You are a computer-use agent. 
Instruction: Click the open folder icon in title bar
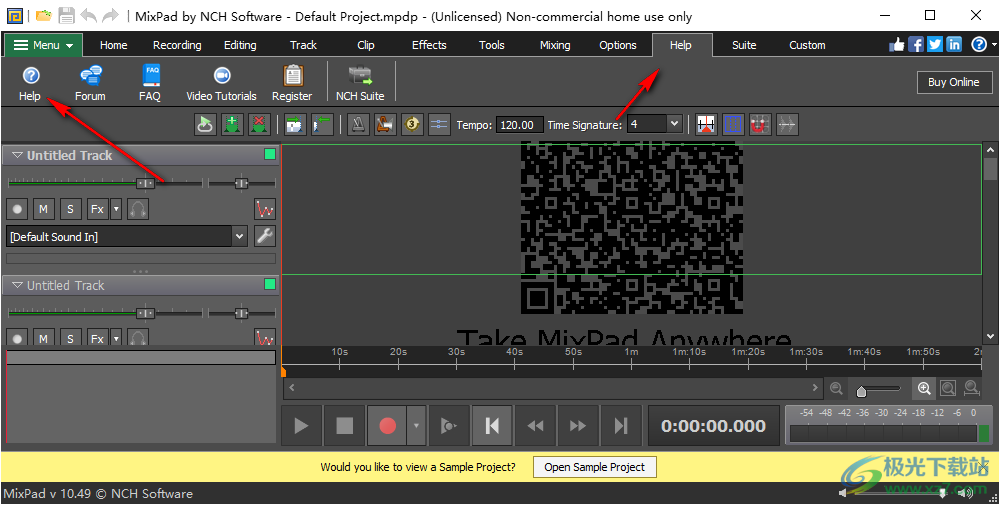[x=43, y=16]
